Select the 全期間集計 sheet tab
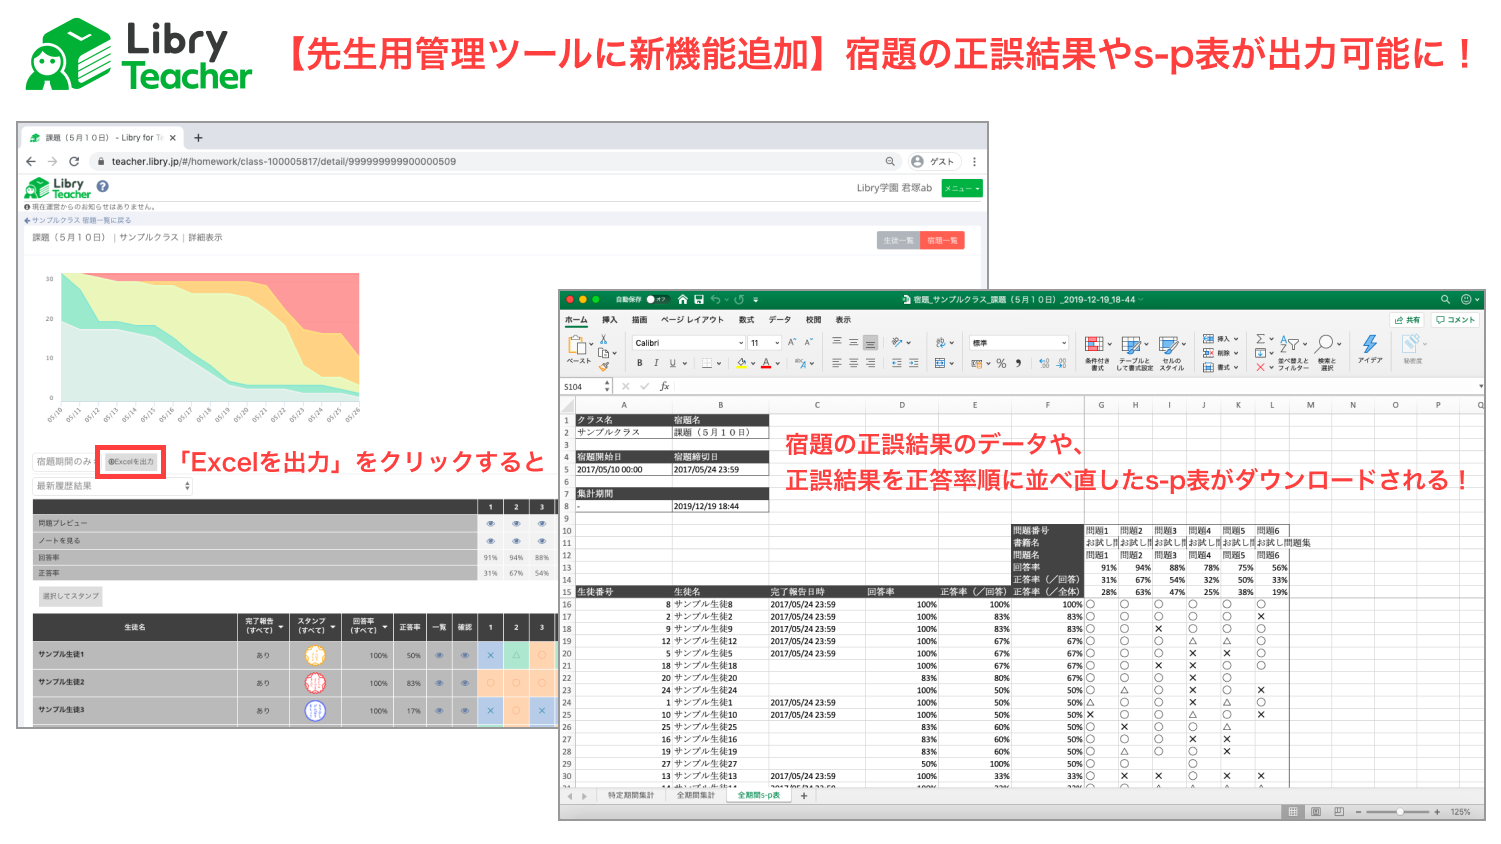The image size is (1501, 844). (697, 795)
